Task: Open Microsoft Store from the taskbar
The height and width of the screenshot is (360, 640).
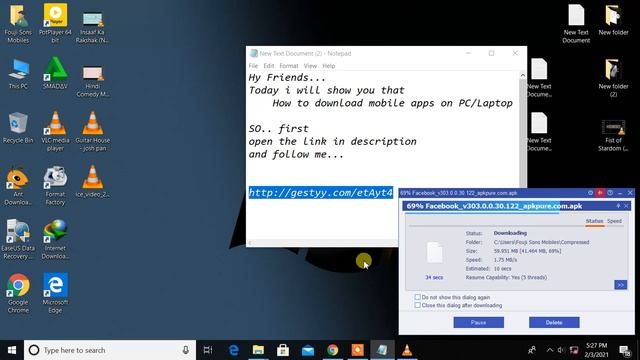Action: [x=283, y=350]
